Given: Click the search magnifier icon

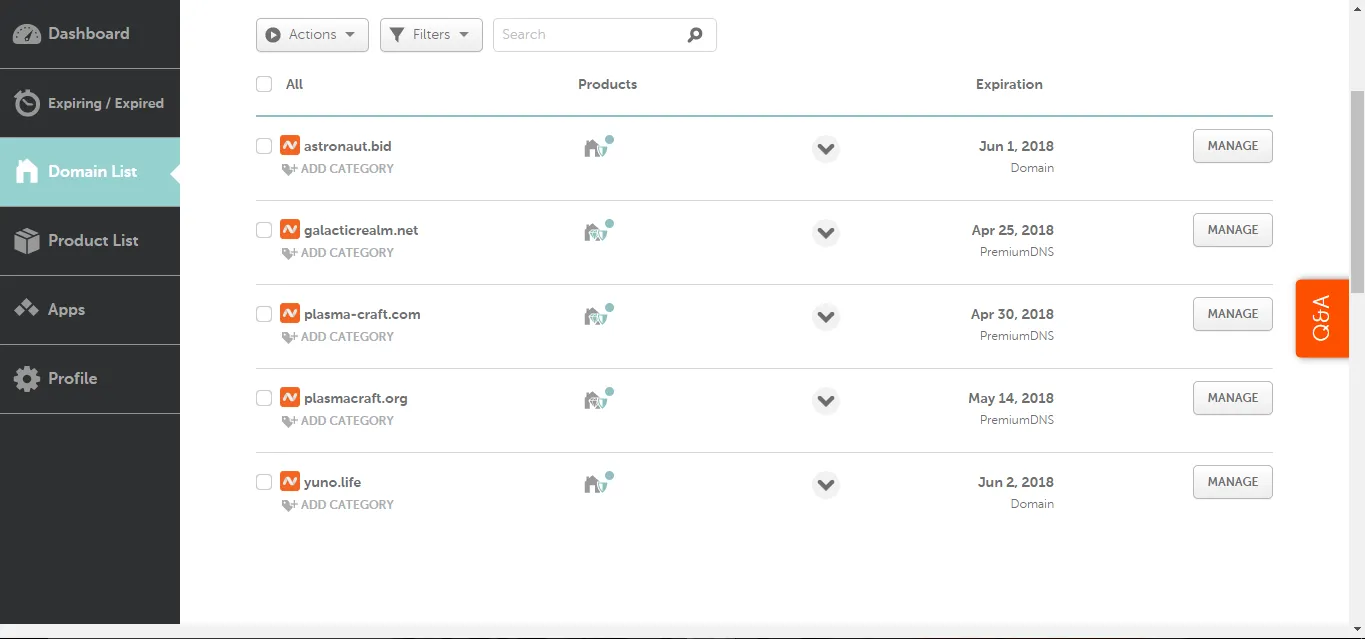Looking at the screenshot, I should (x=696, y=35).
